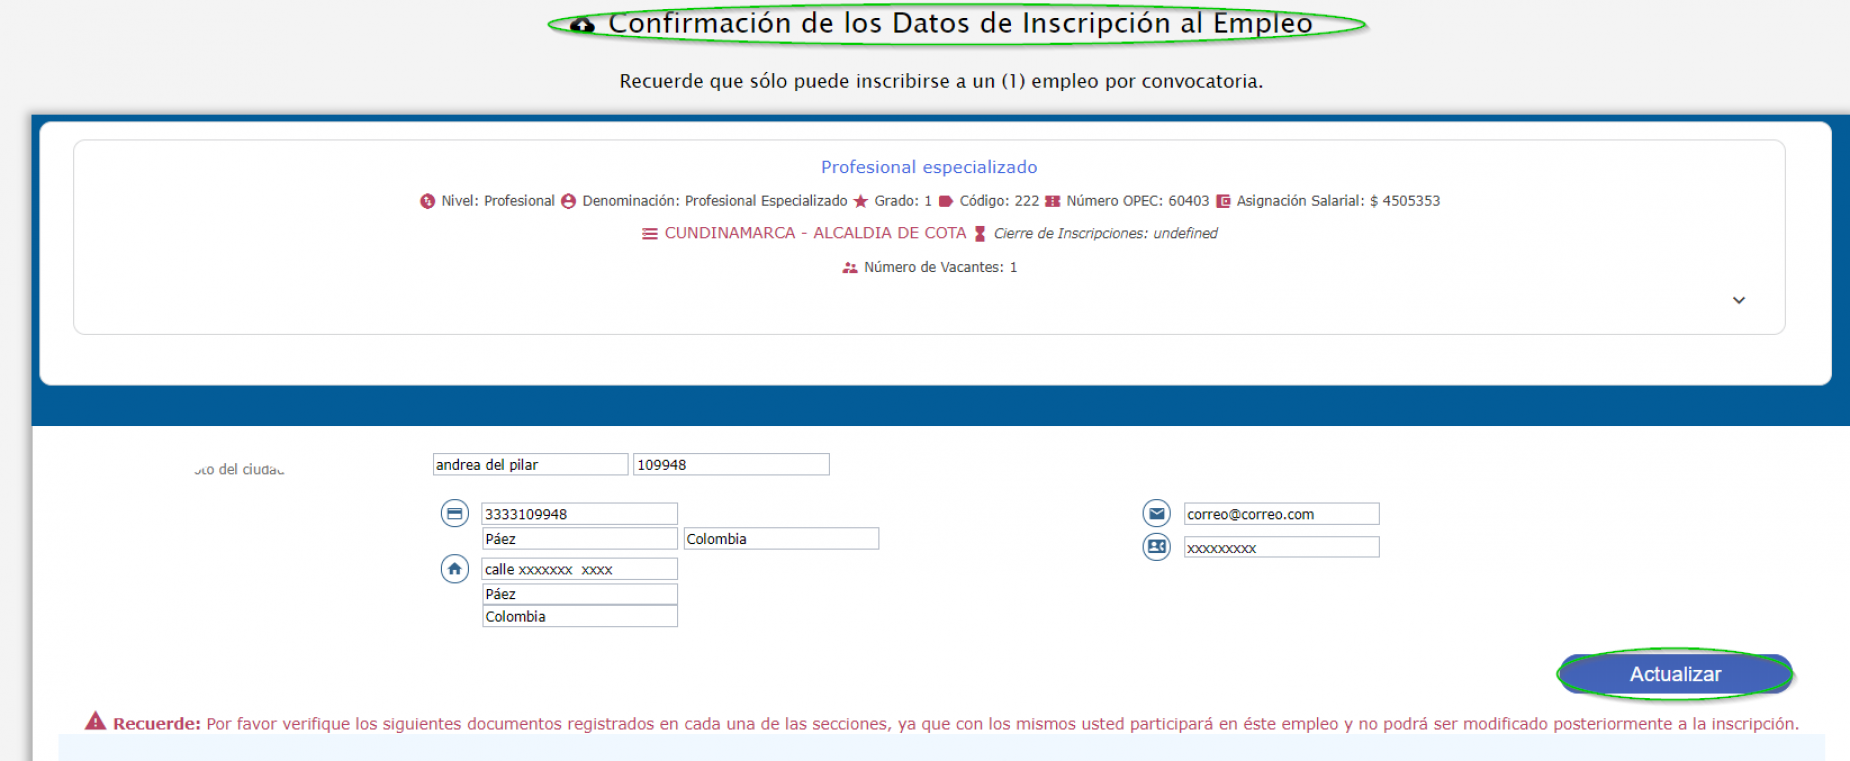Click the address field 'calle xxxxxxx xxxx'

579,569
